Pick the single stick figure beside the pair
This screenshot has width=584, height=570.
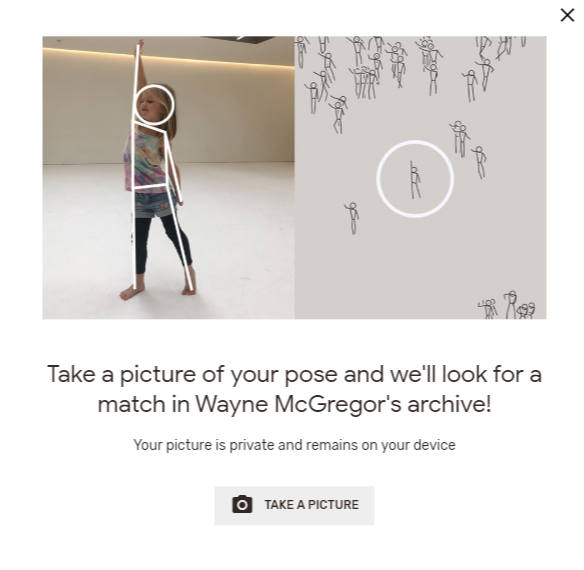click(480, 162)
